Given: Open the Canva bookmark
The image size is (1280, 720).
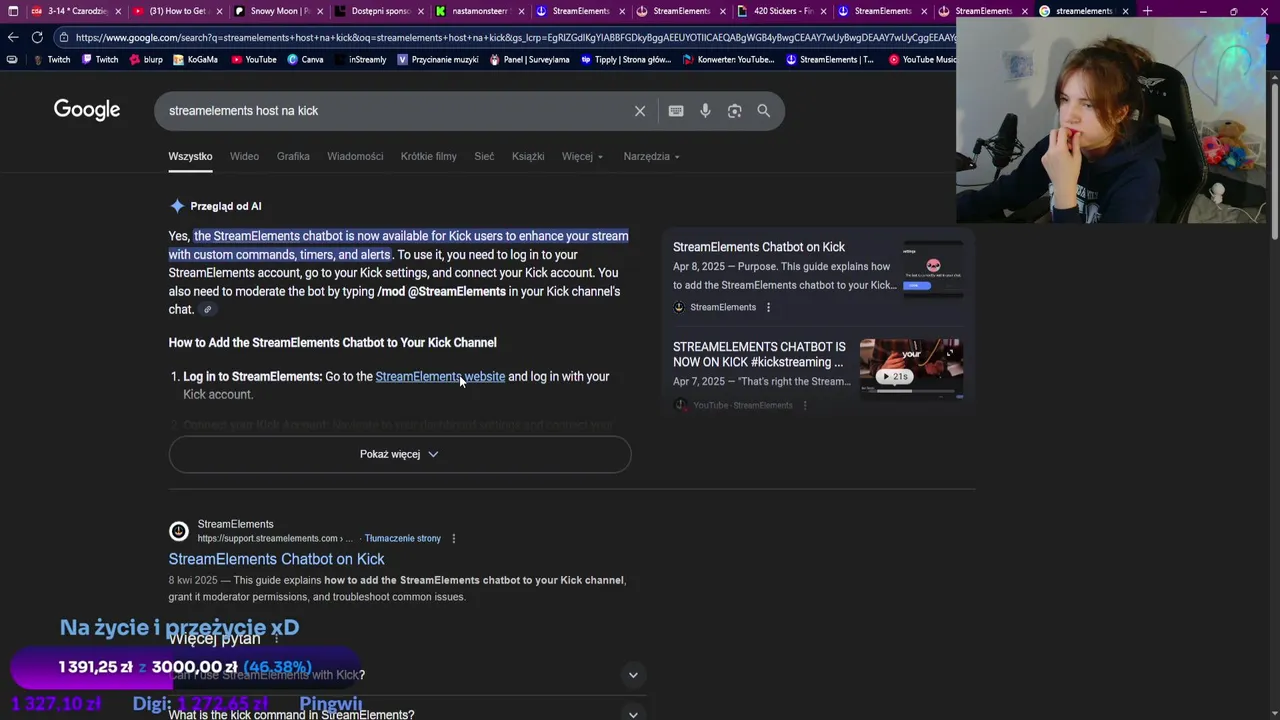Looking at the screenshot, I should click(305, 59).
